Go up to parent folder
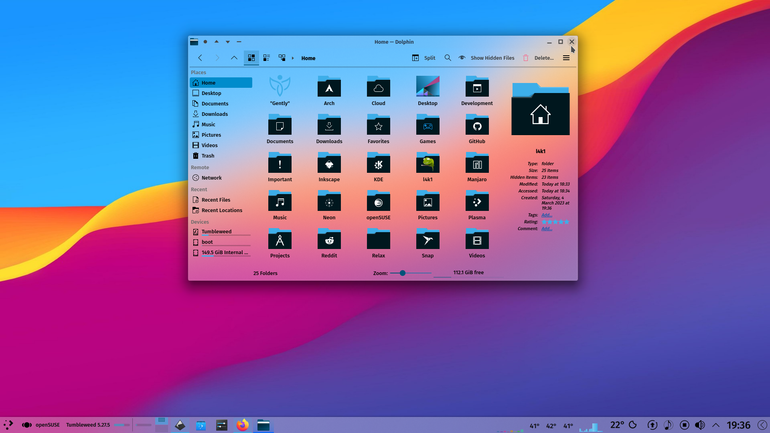Screen dimensions: 770x433 pos(234,58)
